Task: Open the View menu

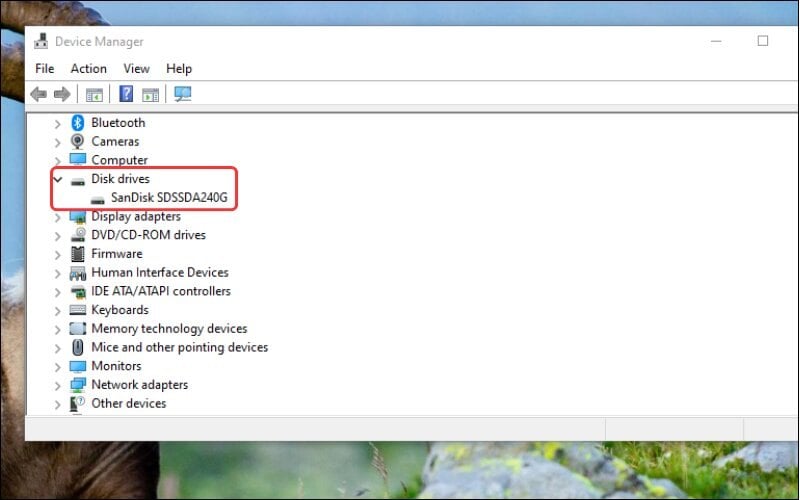Action: pos(136,68)
